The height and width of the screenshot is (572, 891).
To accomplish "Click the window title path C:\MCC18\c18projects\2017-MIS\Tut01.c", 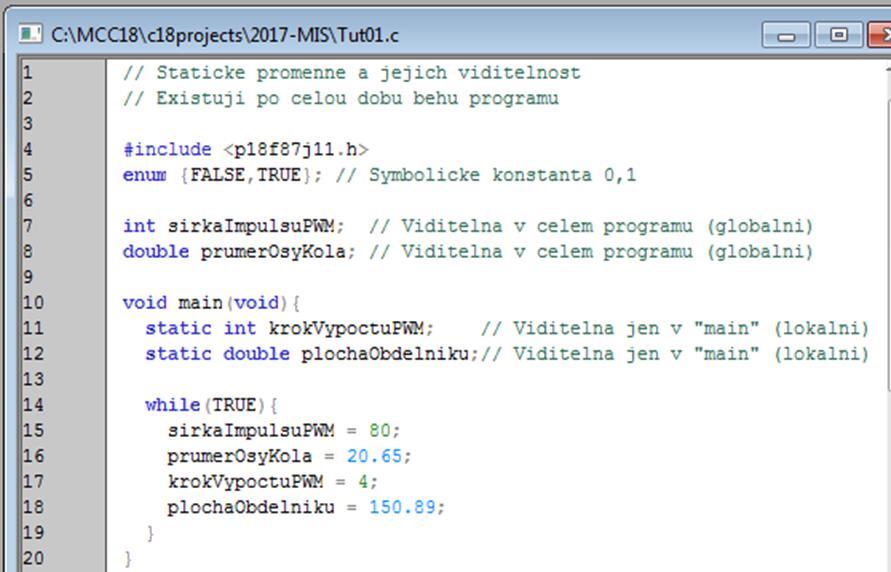I will pos(225,35).
